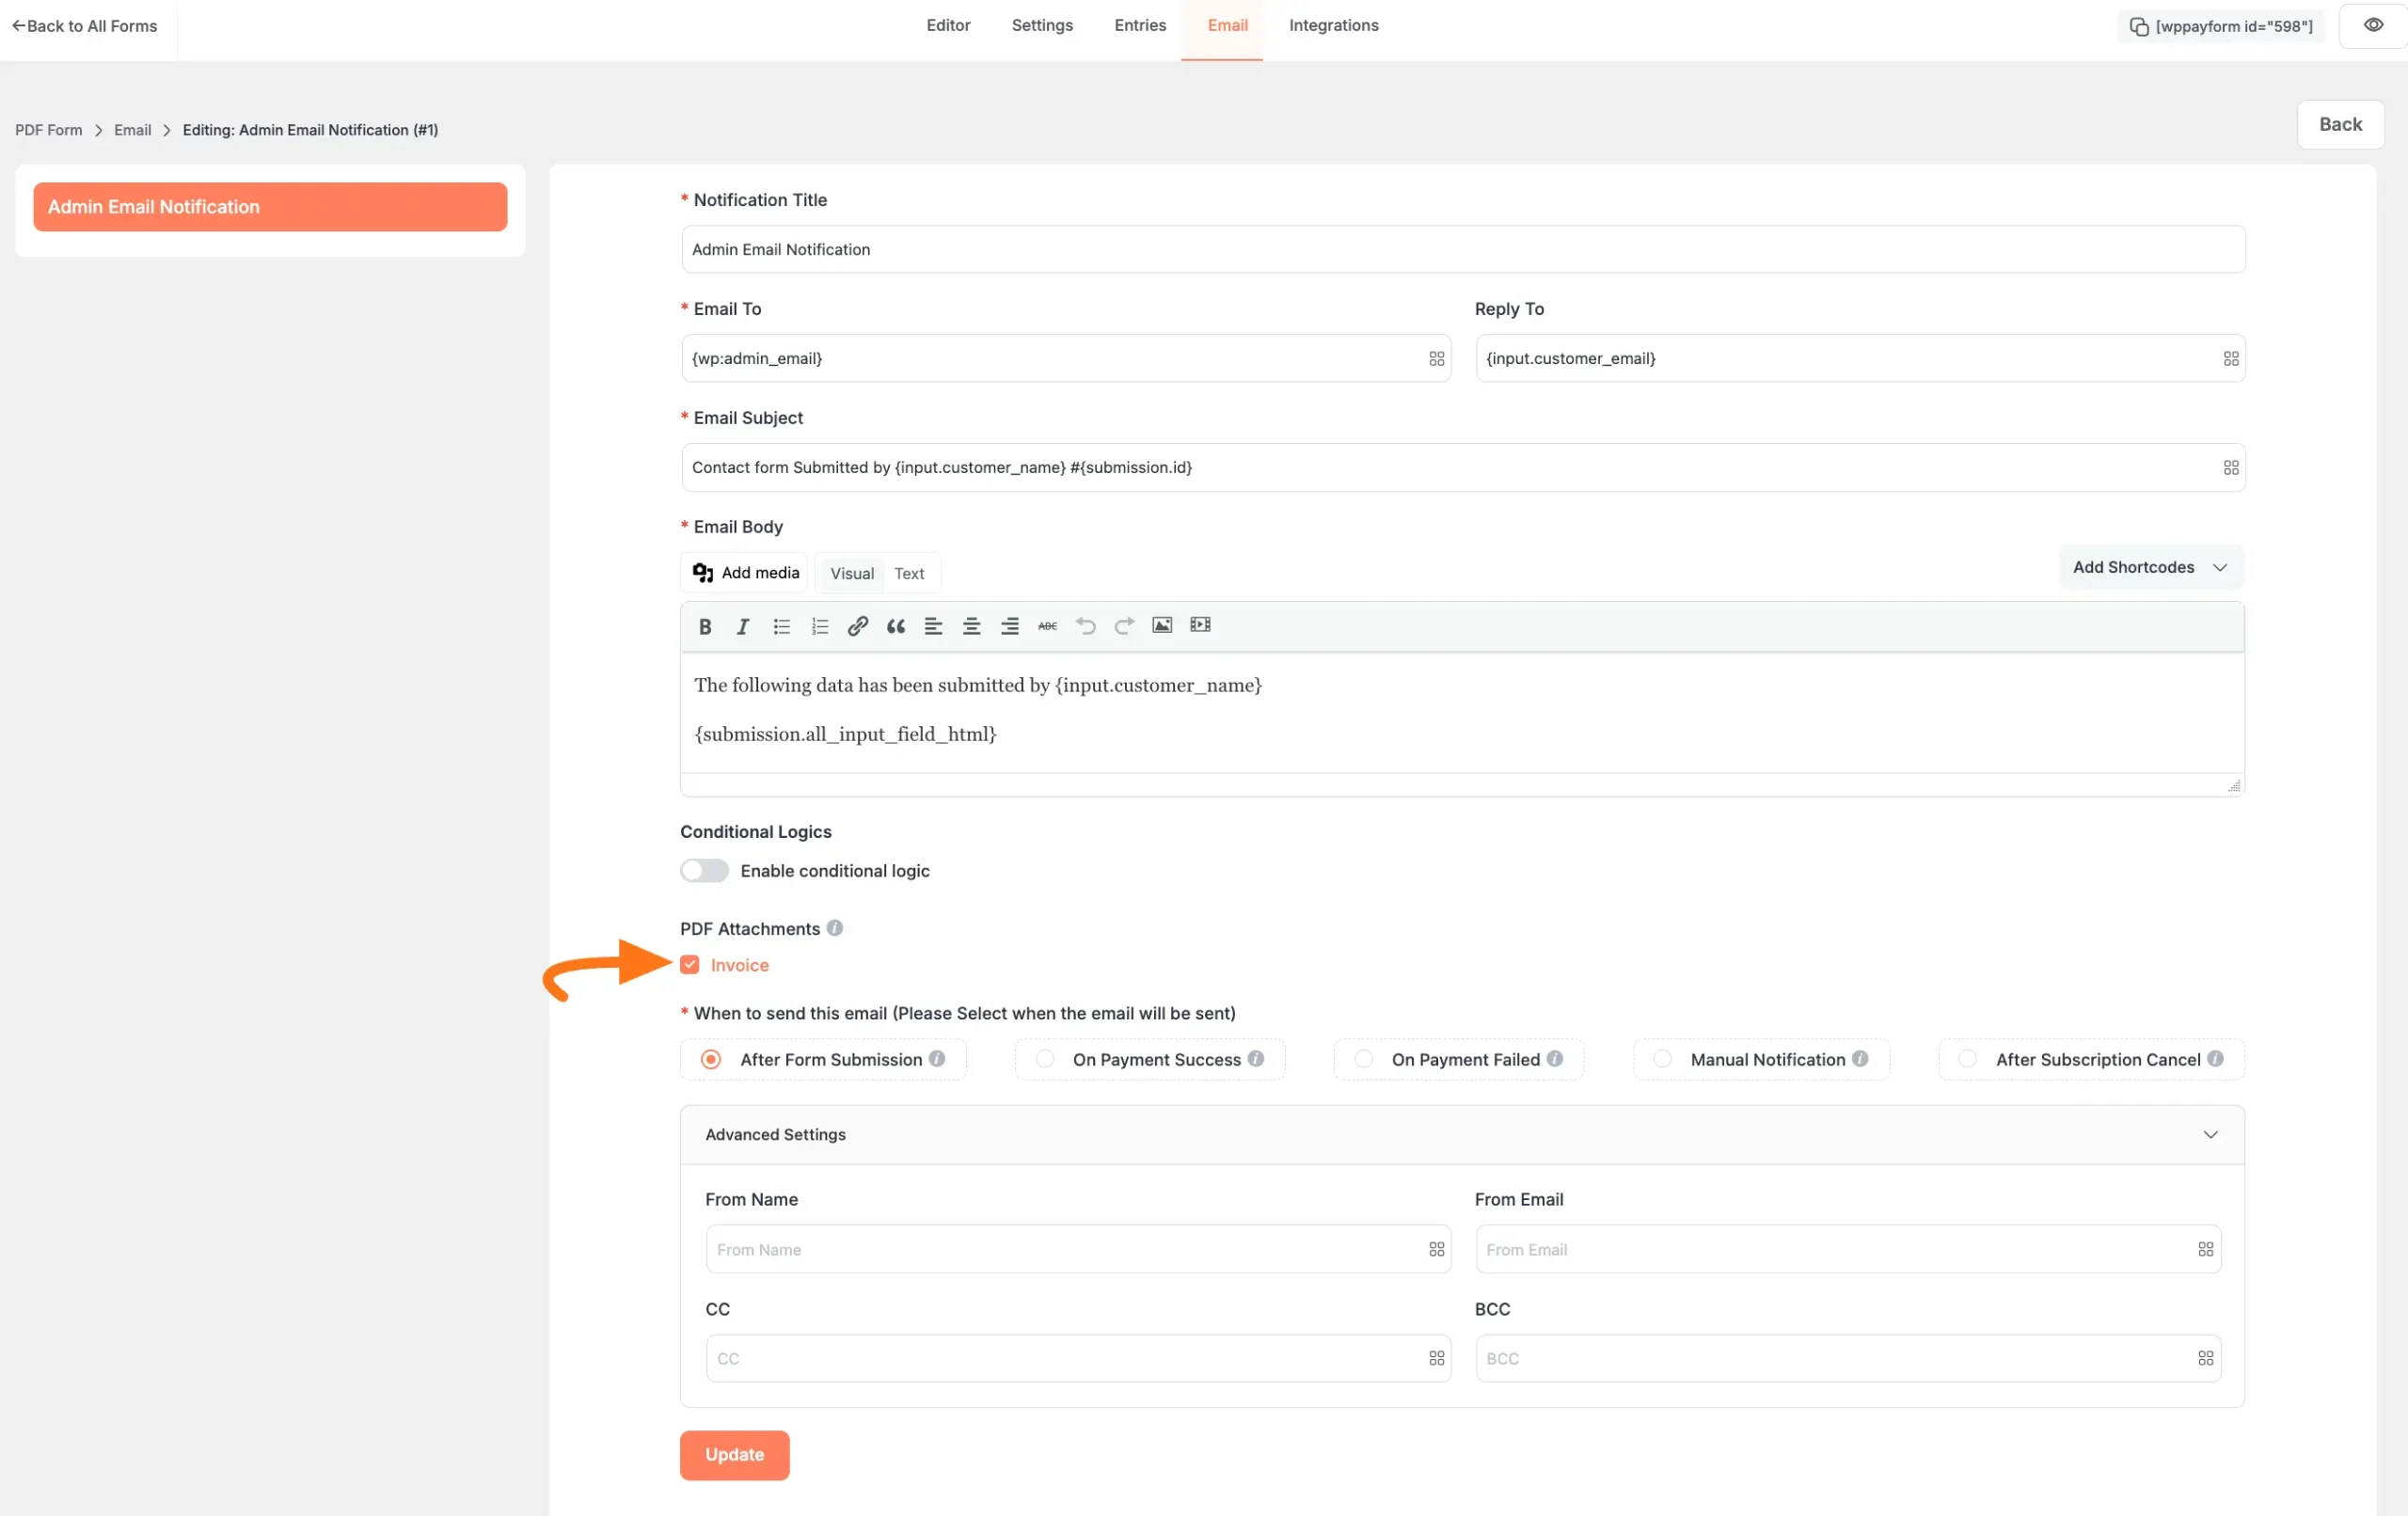Viewport: 2408px width, 1516px height.
Task: Enable conditional logic toggle
Action: (x=704, y=870)
